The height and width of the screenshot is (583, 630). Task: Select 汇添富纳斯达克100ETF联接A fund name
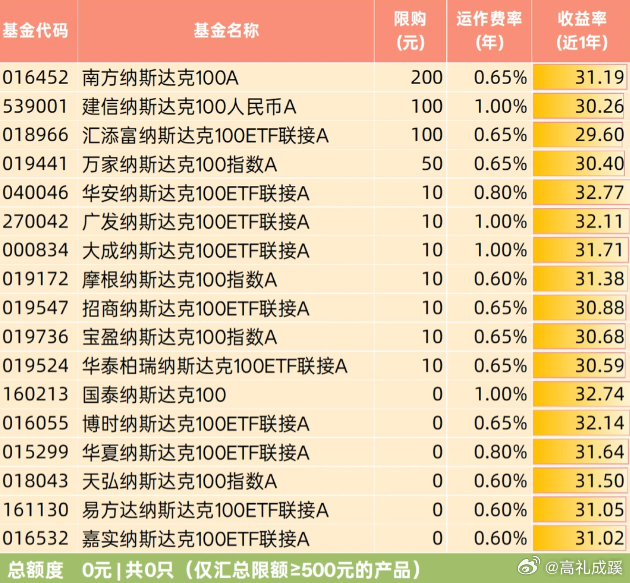205,135
